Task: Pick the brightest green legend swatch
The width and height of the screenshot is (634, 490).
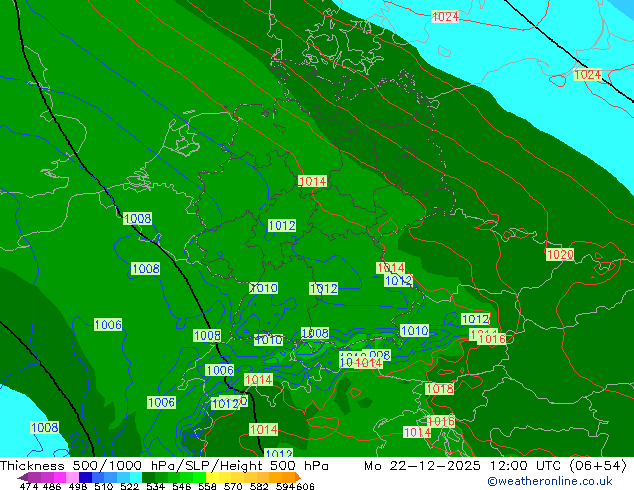Action: [199, 477]
